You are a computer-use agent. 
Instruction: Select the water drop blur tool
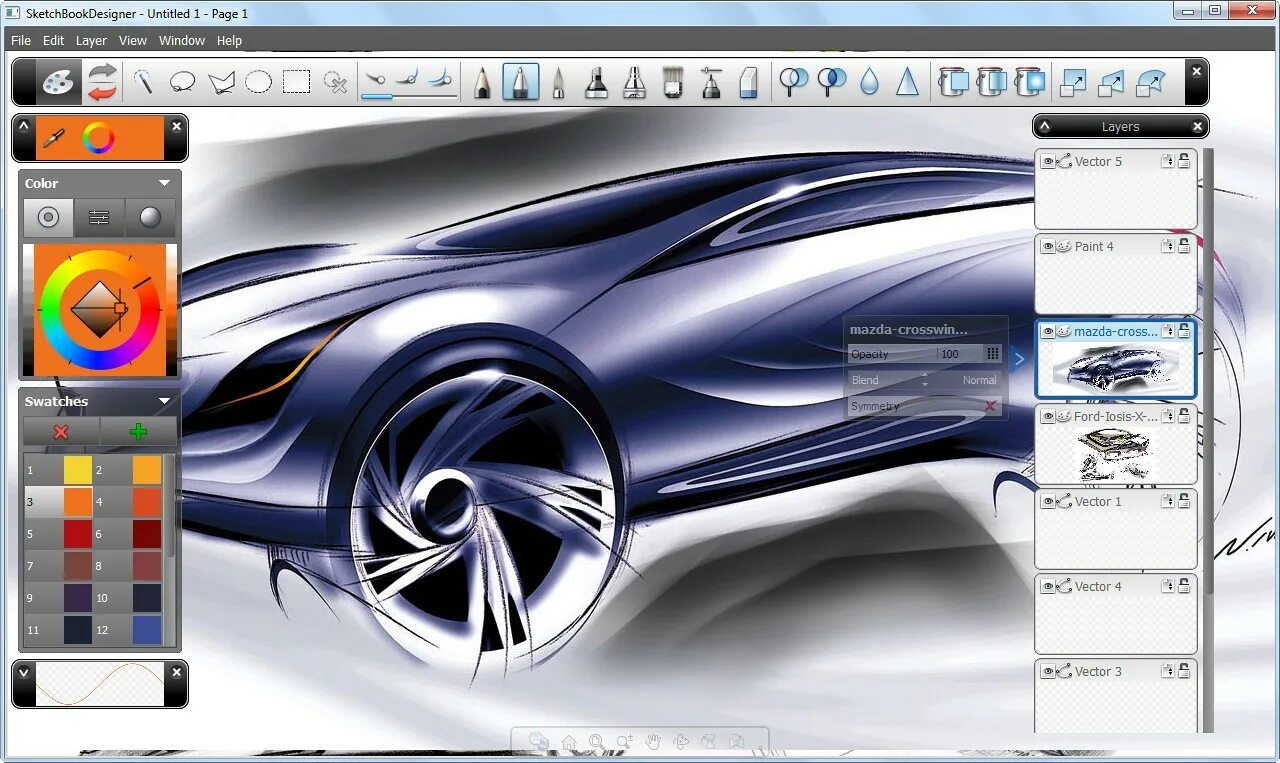coord(869,82)
